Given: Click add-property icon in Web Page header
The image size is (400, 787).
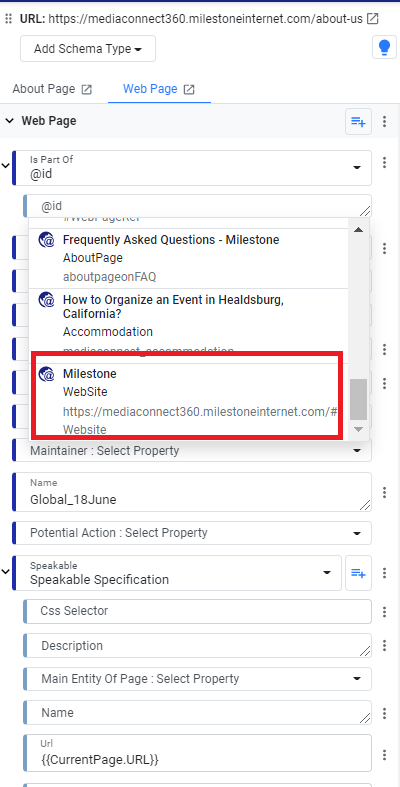Looking at the screenshot, I should point(358,121).
